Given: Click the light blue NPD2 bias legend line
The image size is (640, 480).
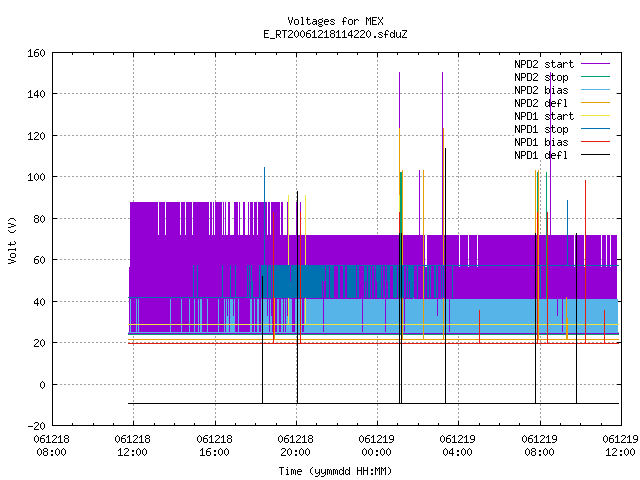Looking at the screenshot, I should (595, 90).
